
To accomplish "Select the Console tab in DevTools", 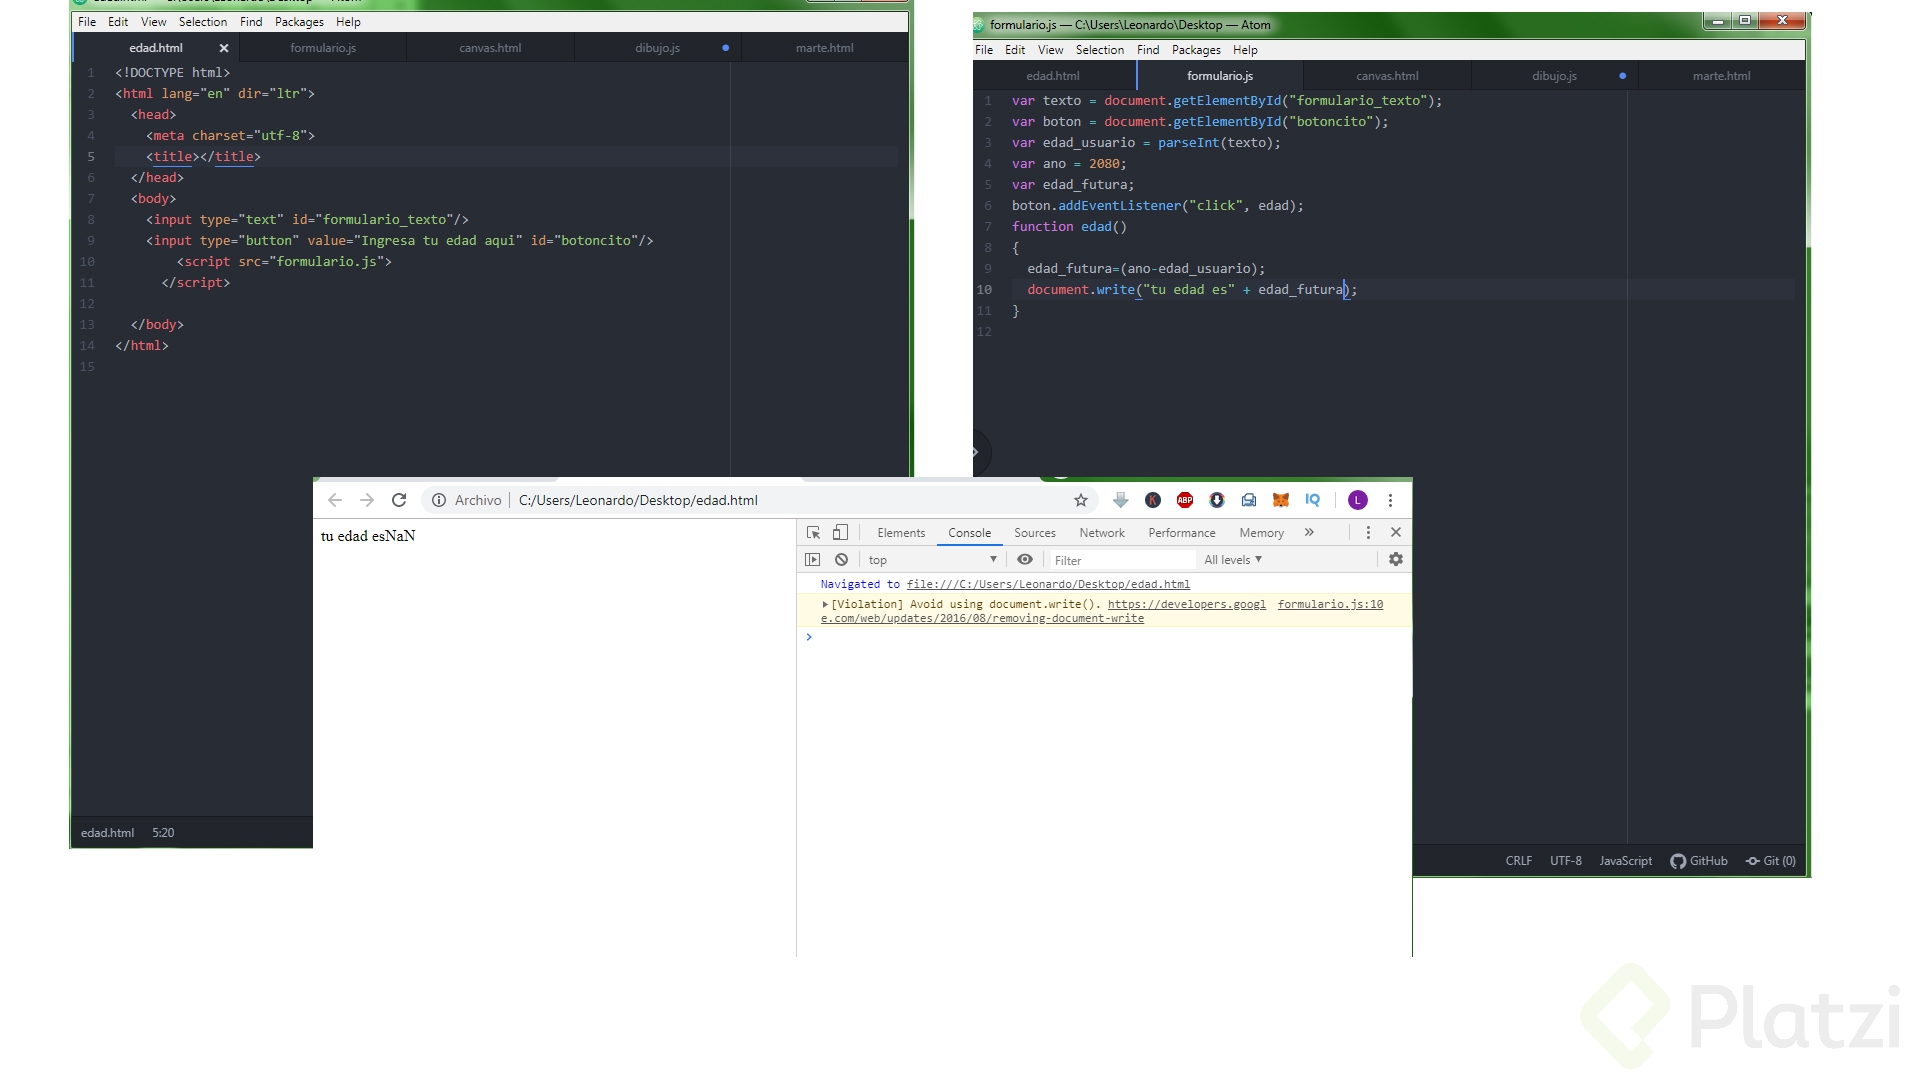I will pos(969,533).
